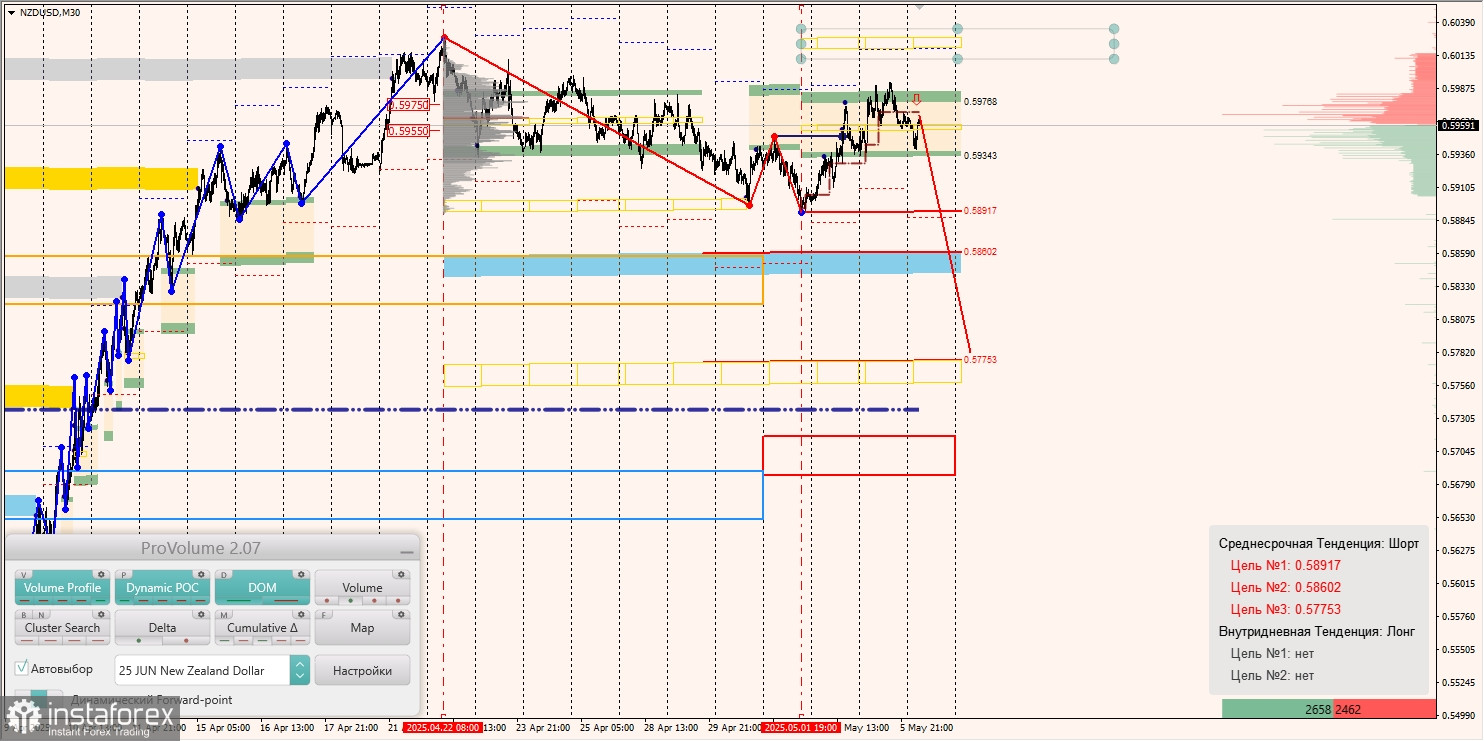Click the 0.59550 price label
This screenshot has height=741, width=1484.
tap(411, 131)
